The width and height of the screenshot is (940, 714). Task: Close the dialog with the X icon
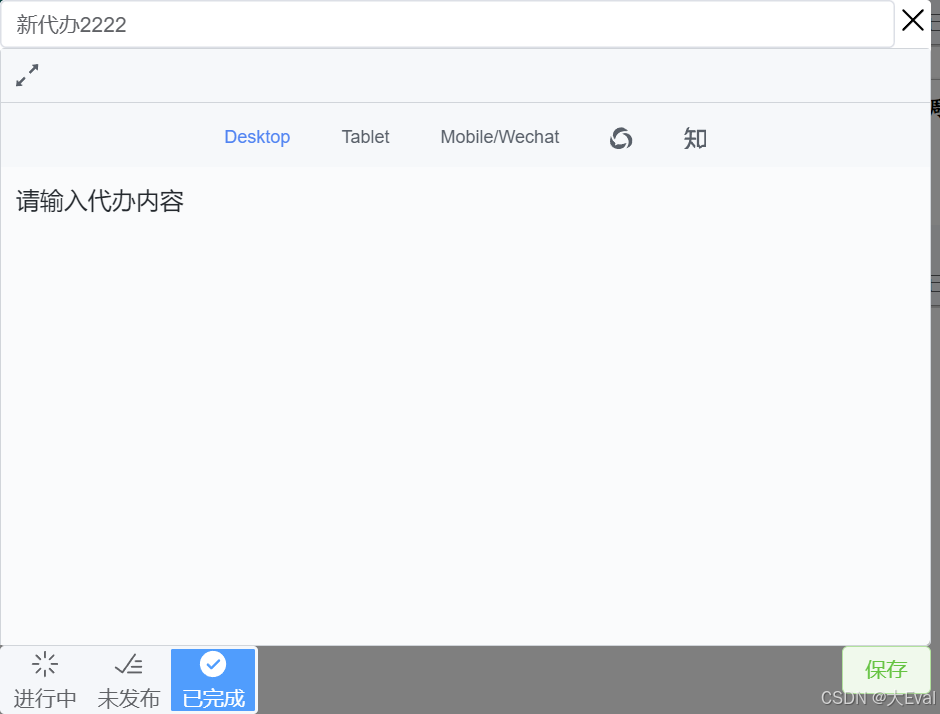[912, 20]
